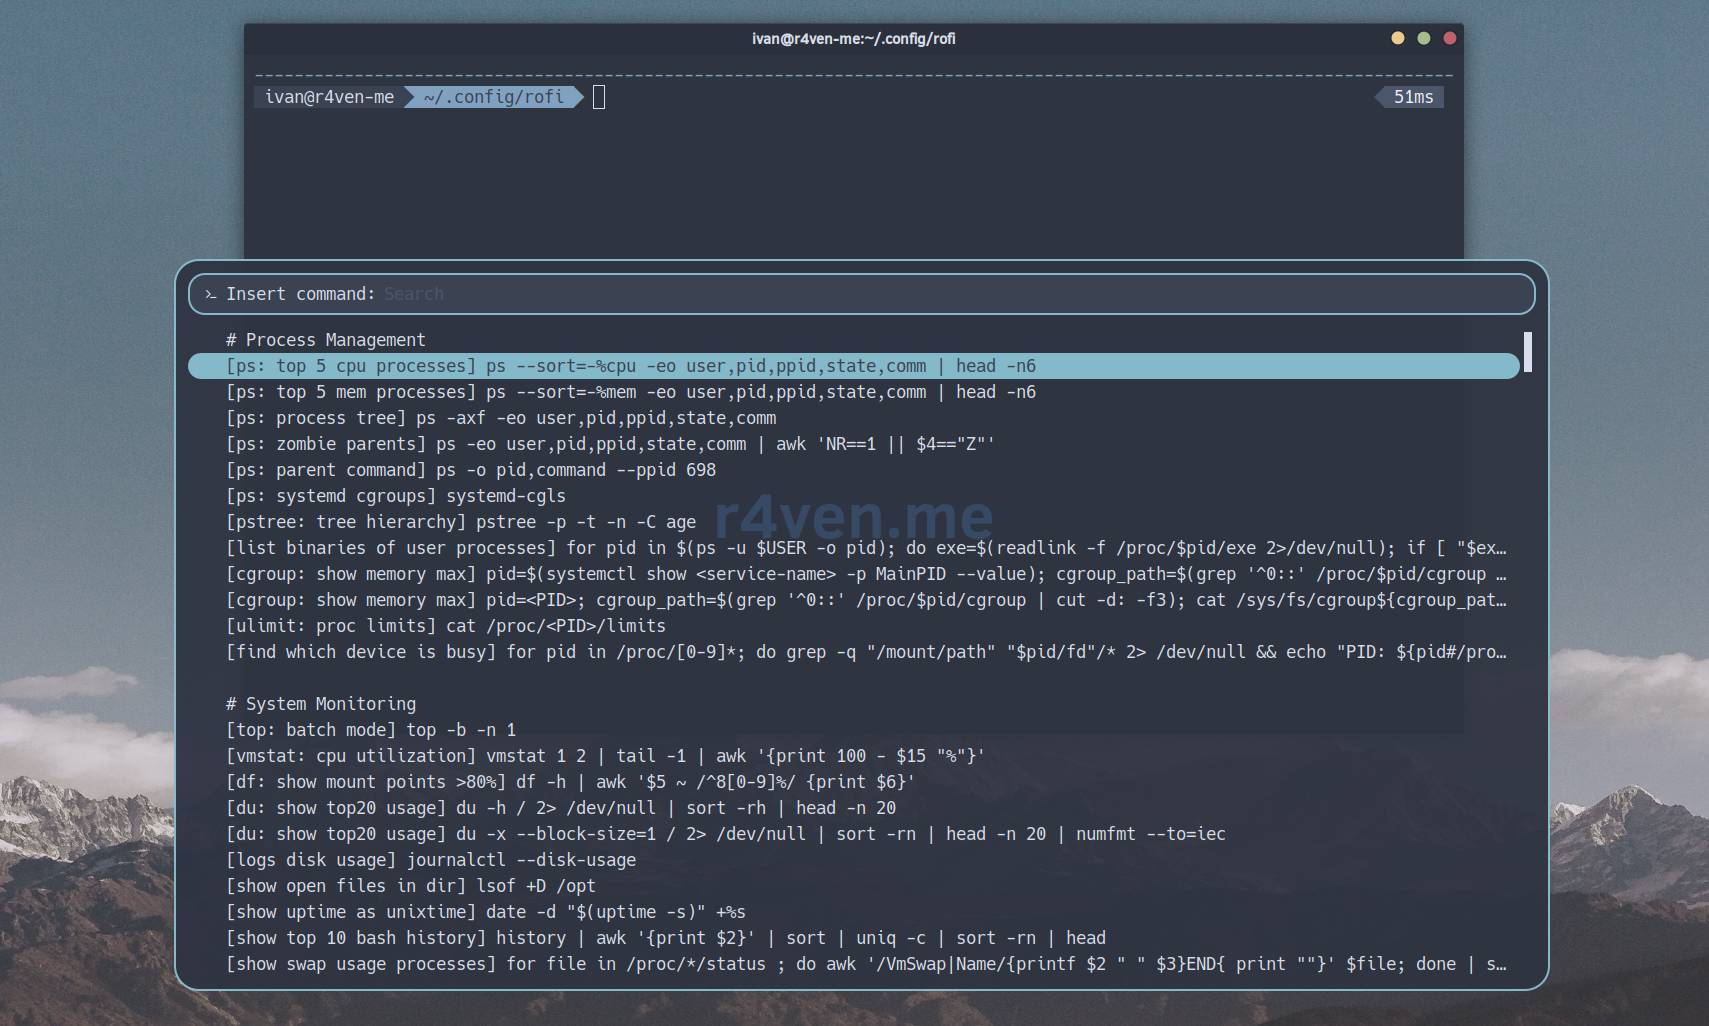Image resolution: width=1709 pixels, height=1026 pixels.
Task: Select the pstree tree hierarchy entry
Action: (460, 522)
